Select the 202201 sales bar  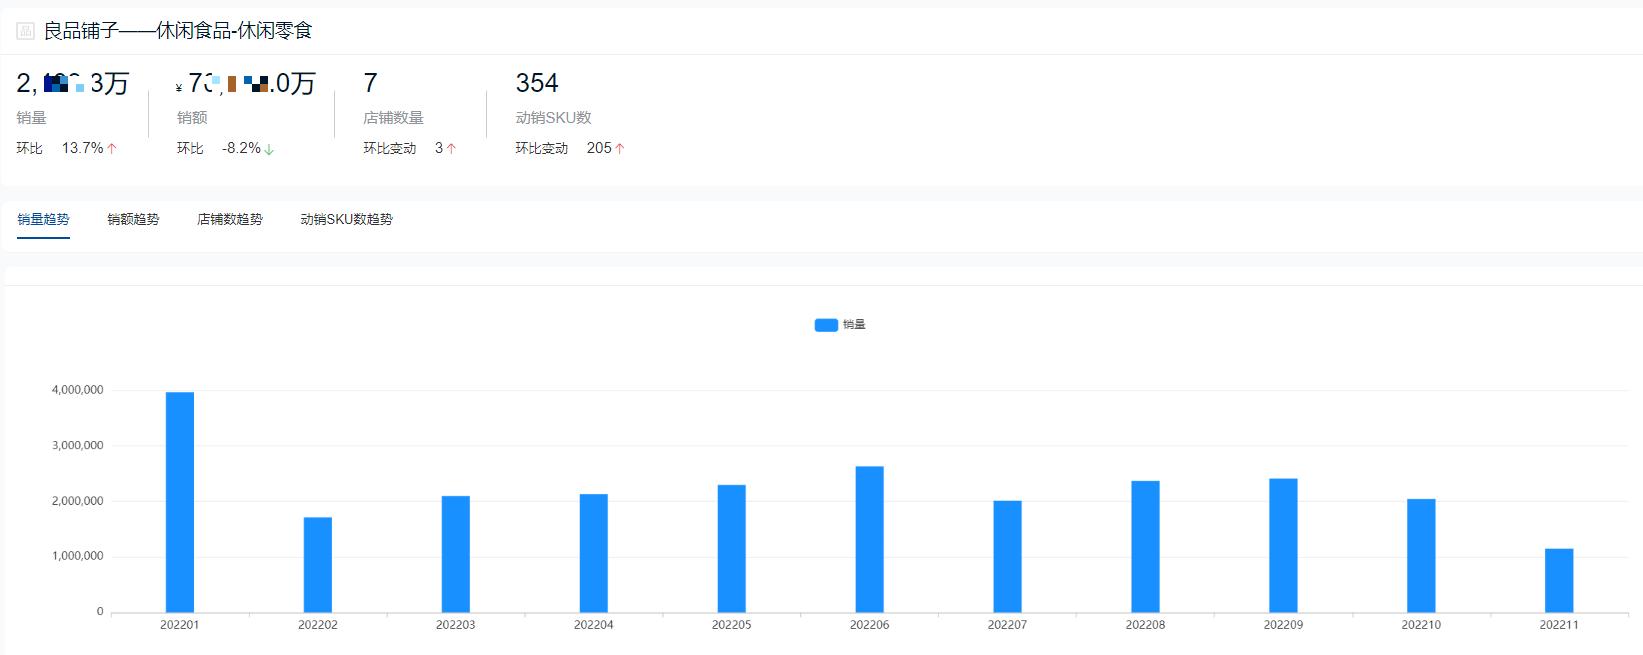[180, 502]
